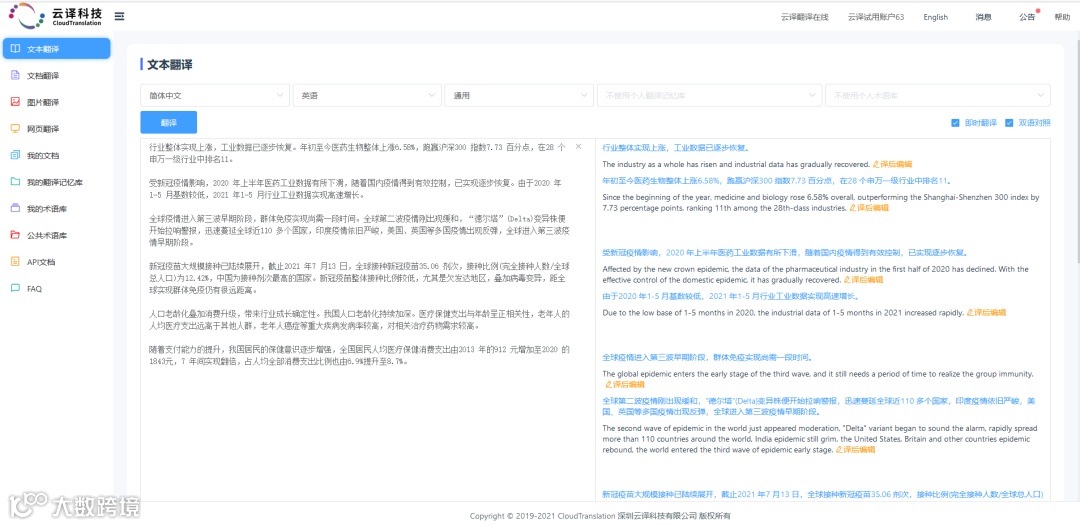
Task: Open the 英语 target language dropdown
Action: [367, 95]
